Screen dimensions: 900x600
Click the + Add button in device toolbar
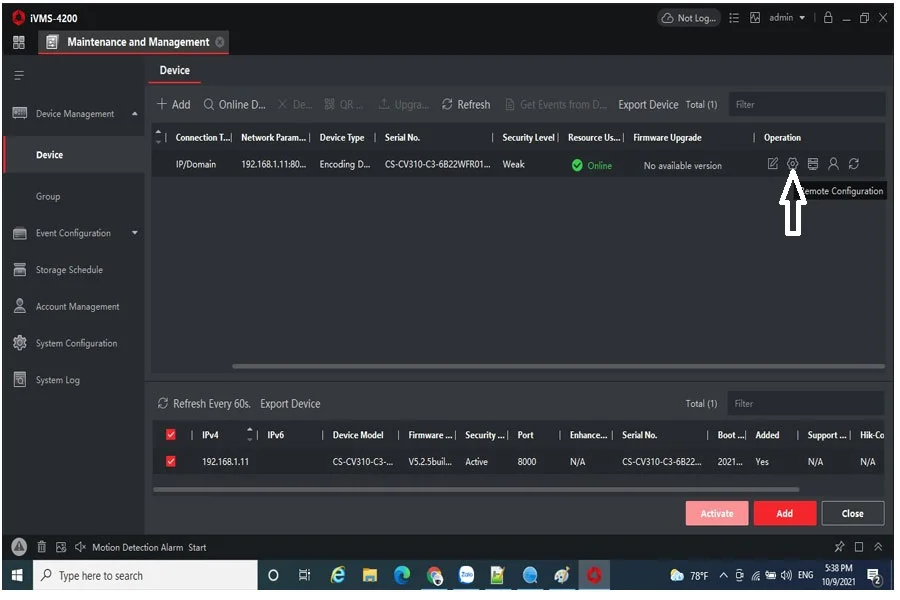pyautogui.click(x=173, y=104)
